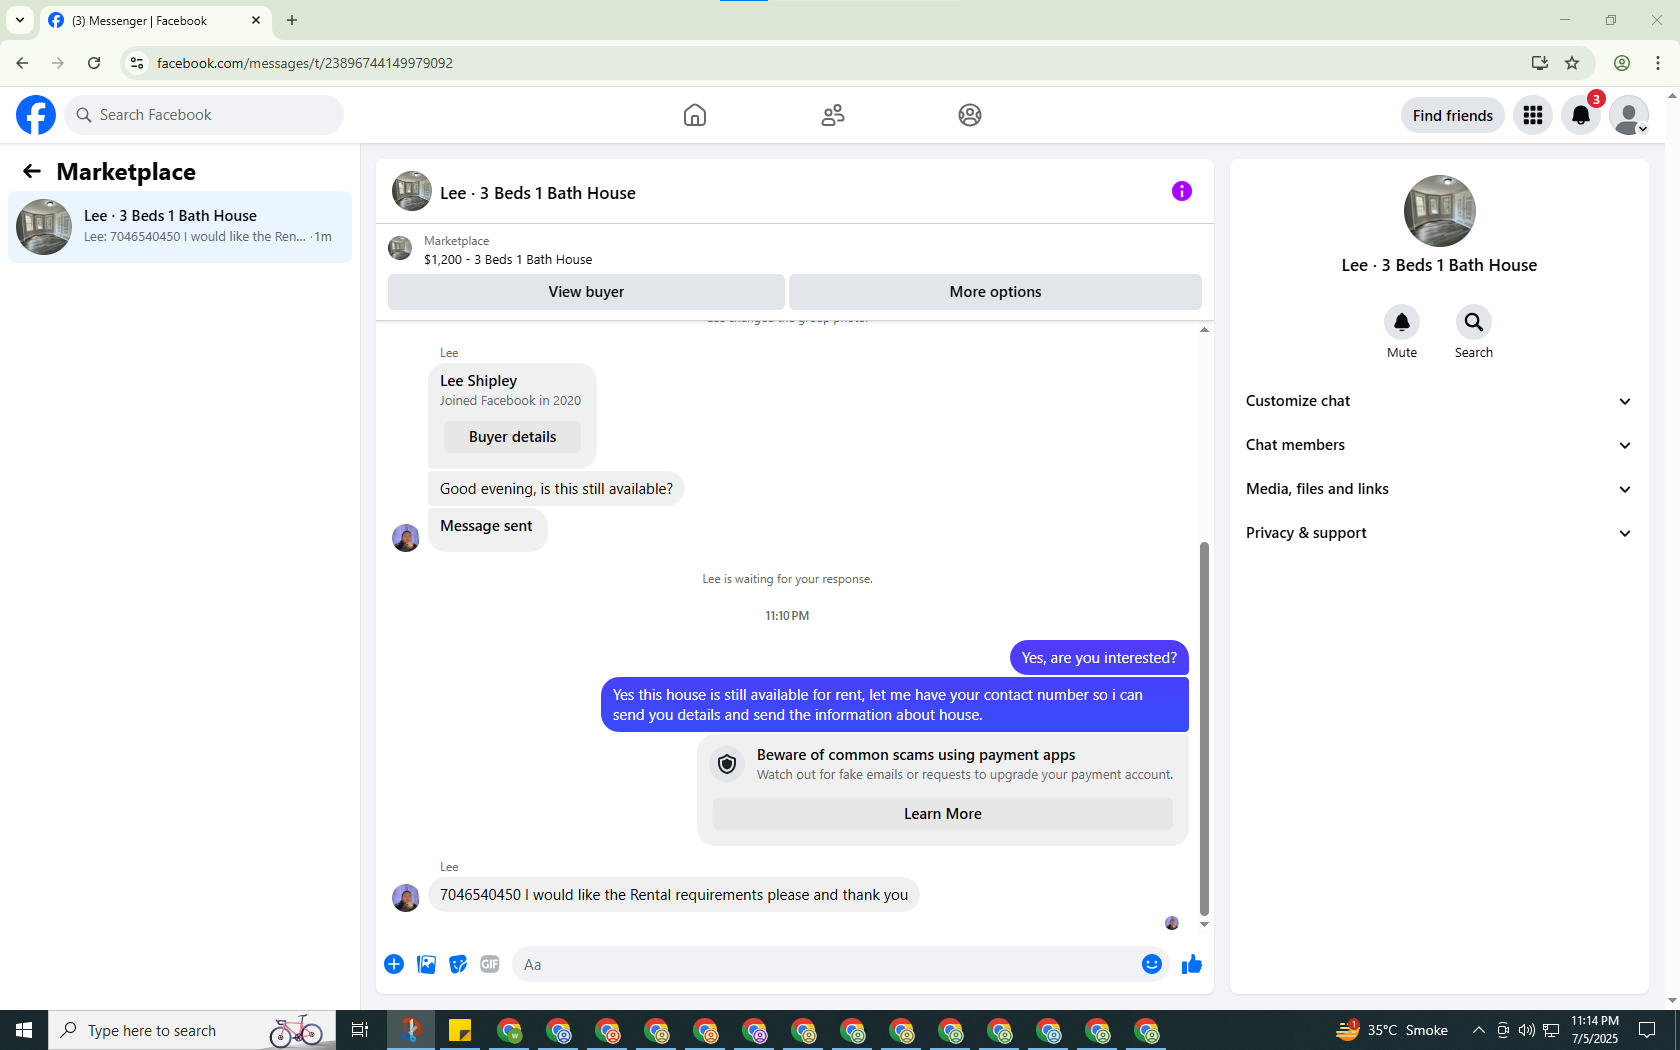Send a thumbs-up like

[1192, 964]
